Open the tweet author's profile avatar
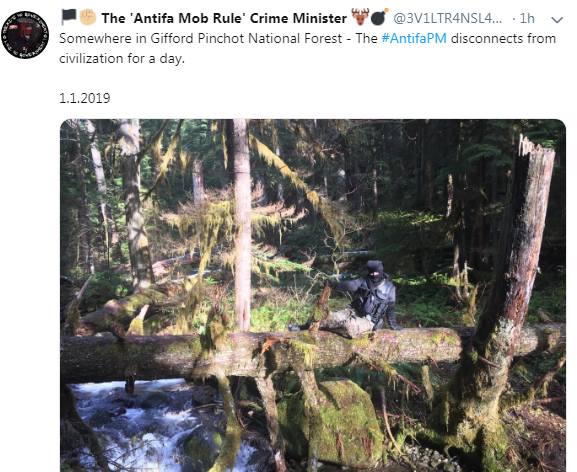The height and width of the screenshot is (472, 577). (25, 35)
